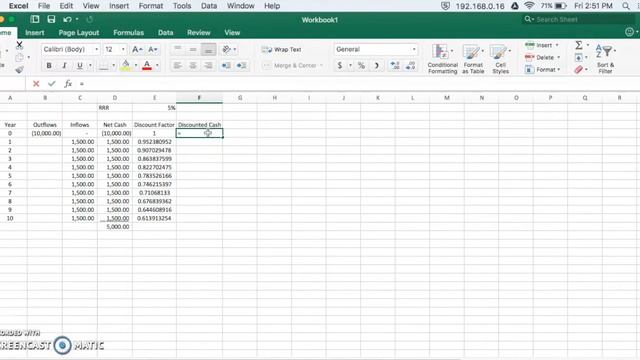Open the borders dropdown
The image size is (640, 360).
(113, 65)
